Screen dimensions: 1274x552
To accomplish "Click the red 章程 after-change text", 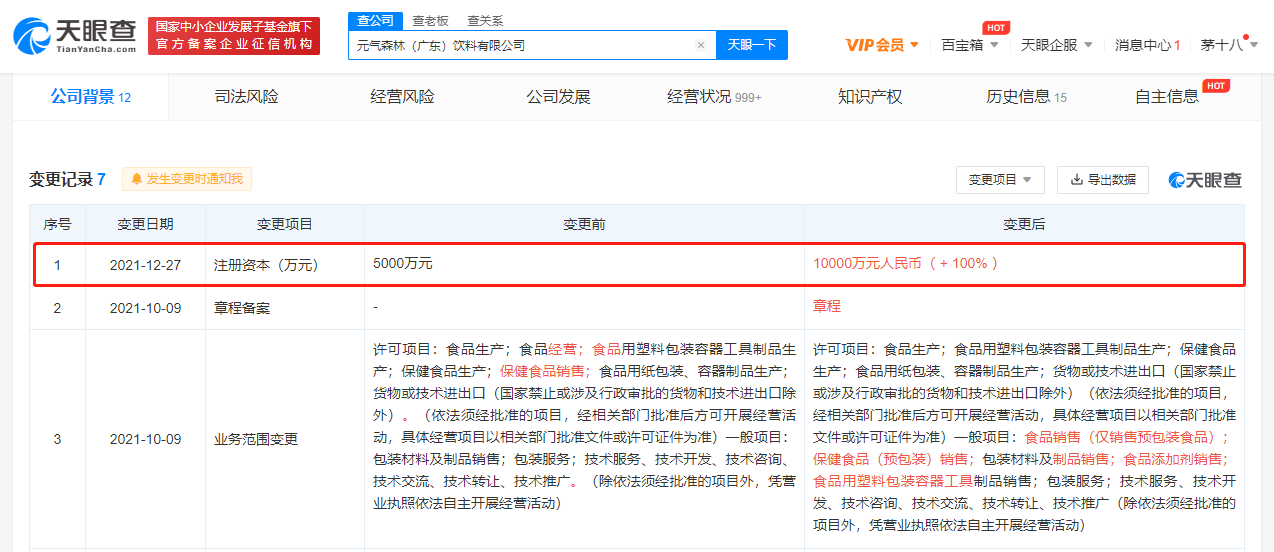I will click(x=827, y=307).
